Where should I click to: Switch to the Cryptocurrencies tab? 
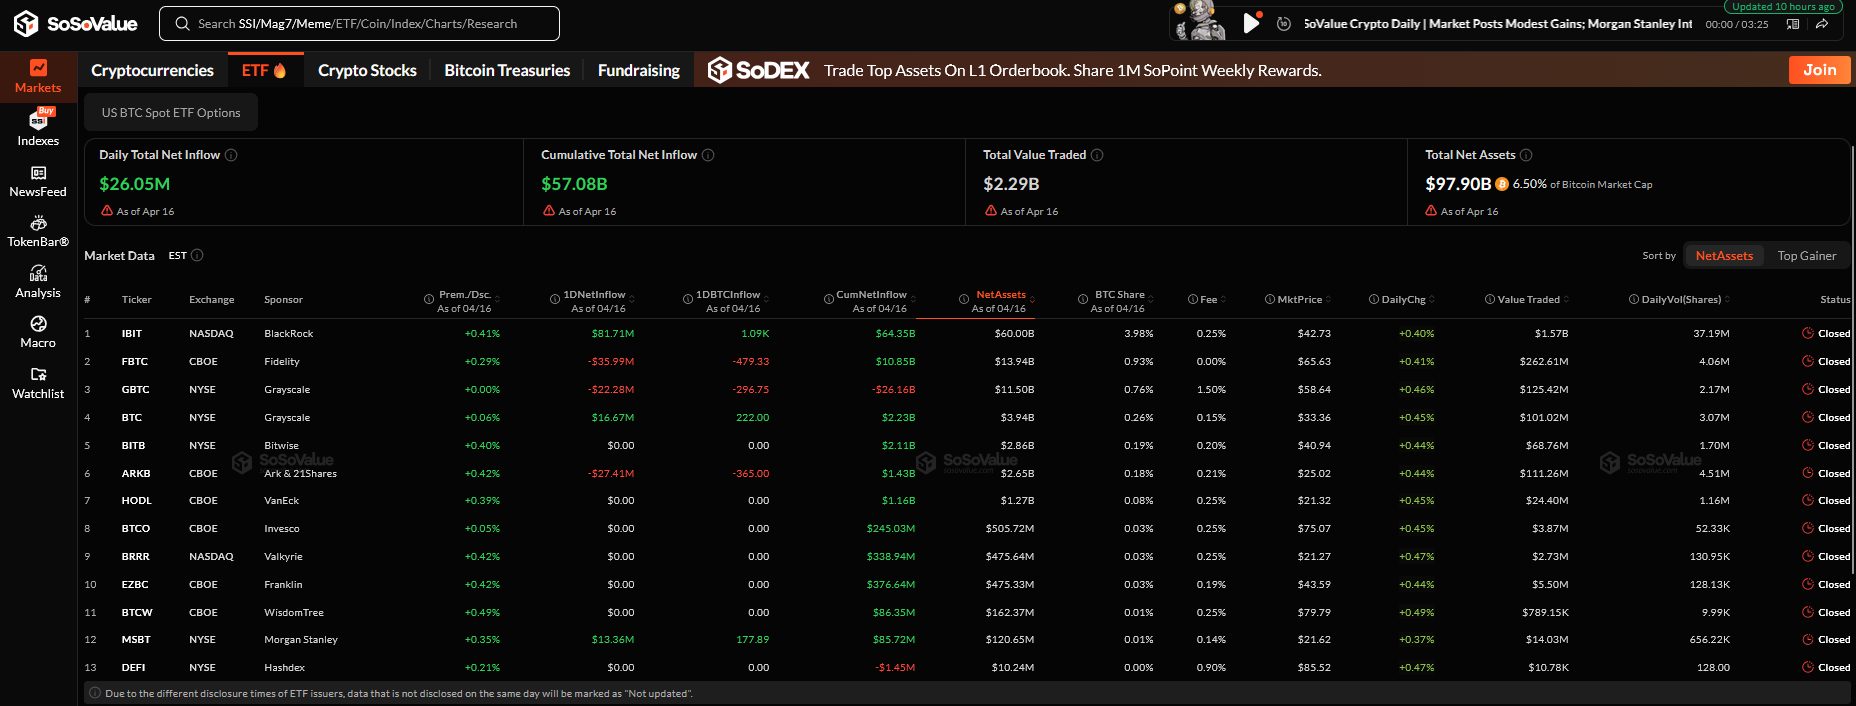(x=152, y=70)
